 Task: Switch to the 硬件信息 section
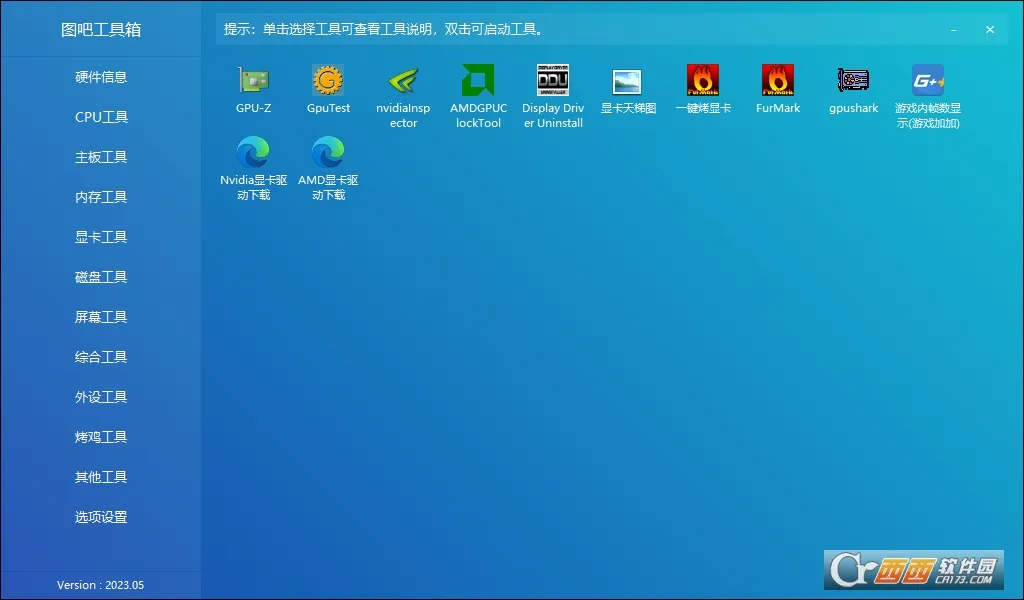click(x=100, y=77)
